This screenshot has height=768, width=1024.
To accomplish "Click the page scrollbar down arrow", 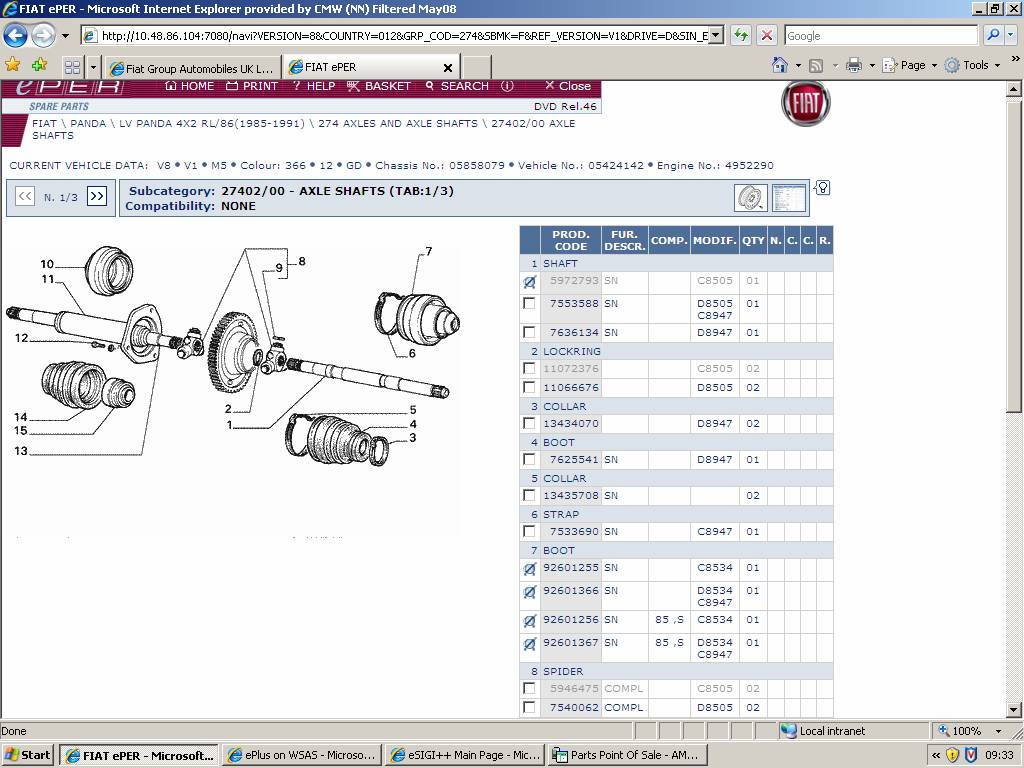I will [1014, 710].
